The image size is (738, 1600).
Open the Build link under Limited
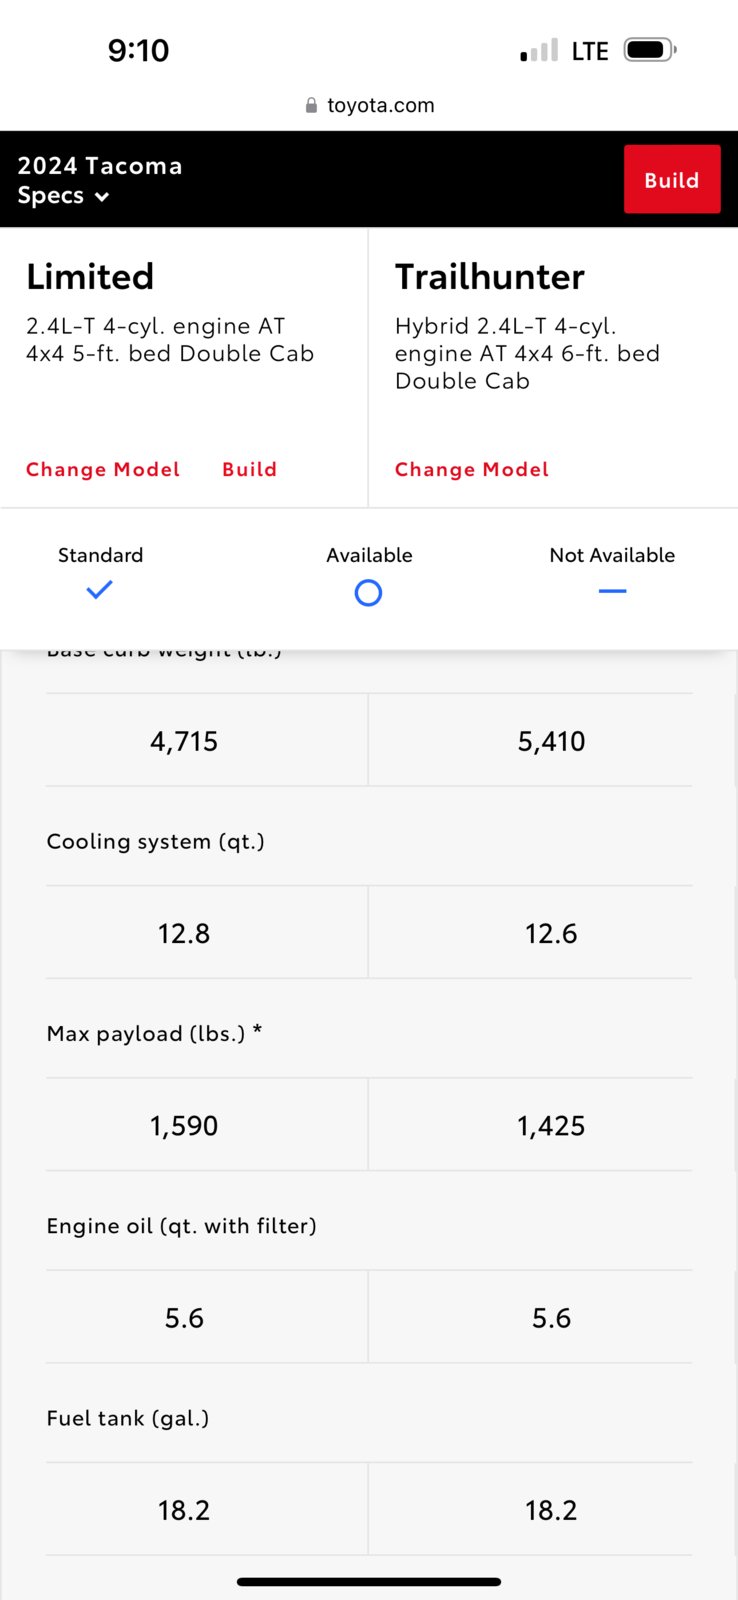pyautogui.click(x=249, y=469)
